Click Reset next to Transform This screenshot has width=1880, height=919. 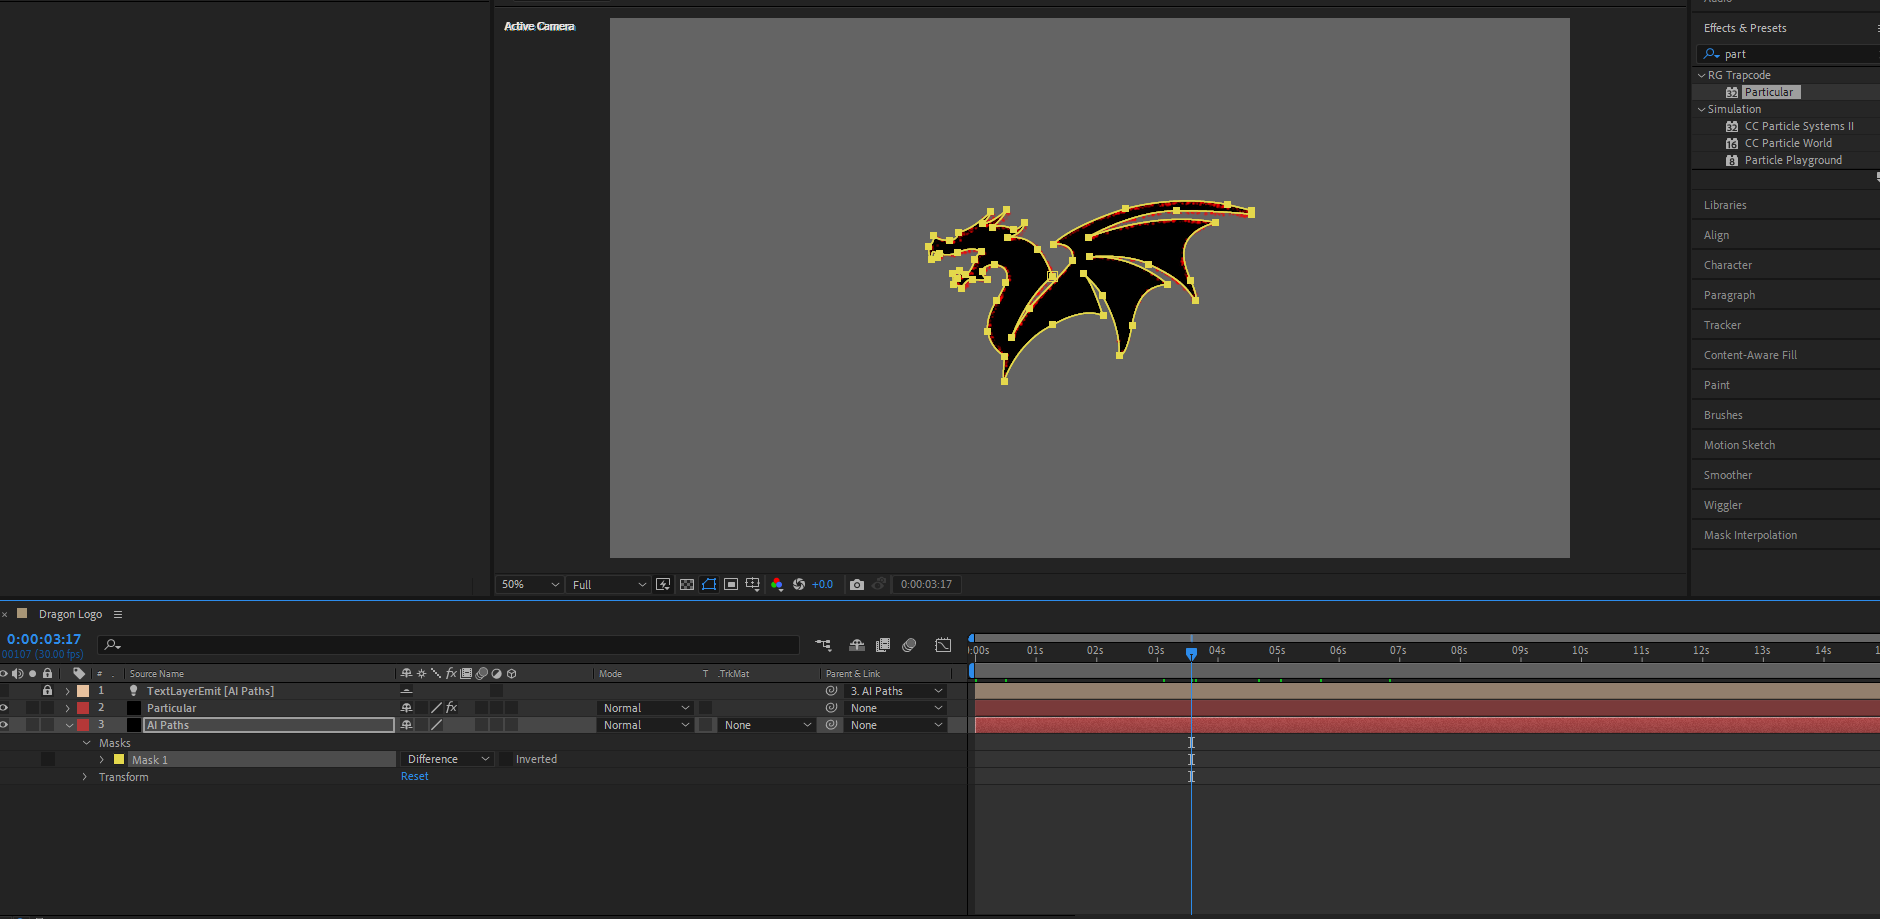(414, 776)
